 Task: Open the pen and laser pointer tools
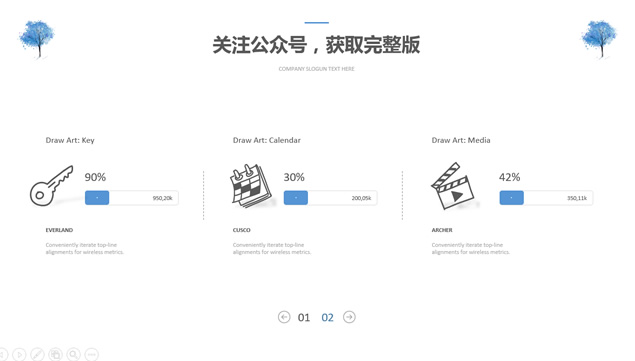click(x=37, y=355)
